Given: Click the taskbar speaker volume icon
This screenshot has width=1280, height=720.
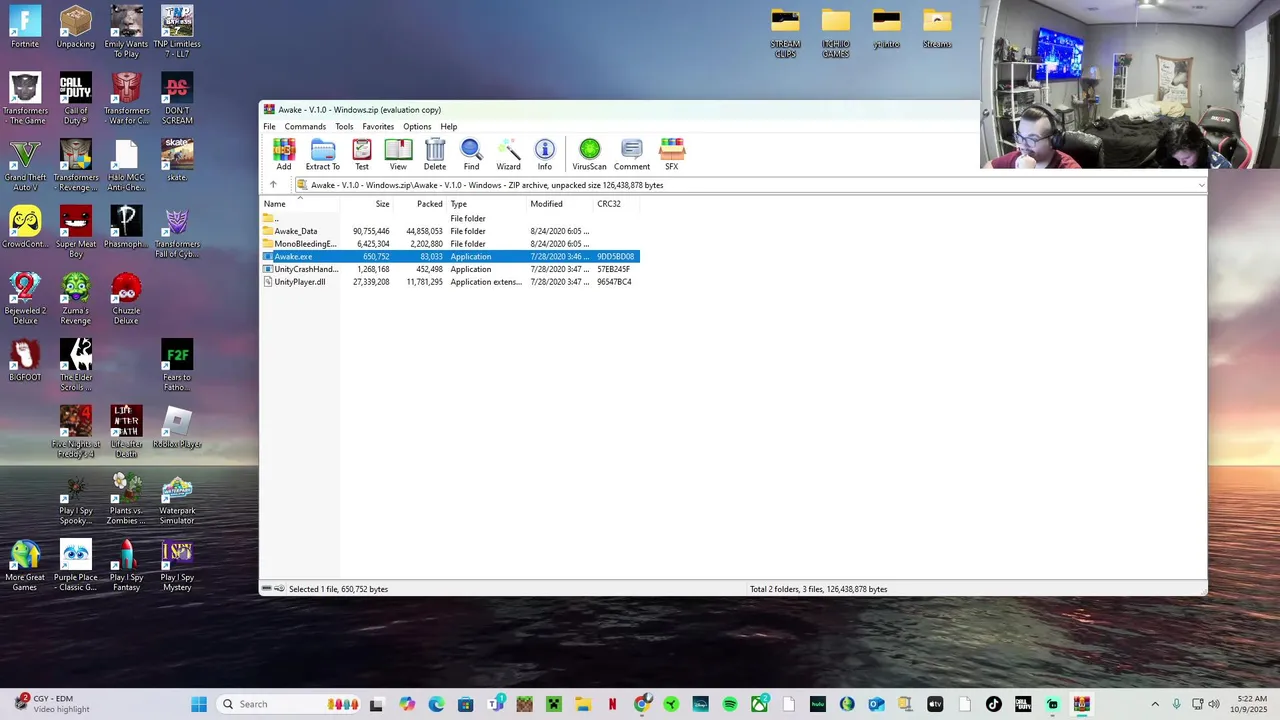Looking at the screenshot, I should click(1213, 704).
